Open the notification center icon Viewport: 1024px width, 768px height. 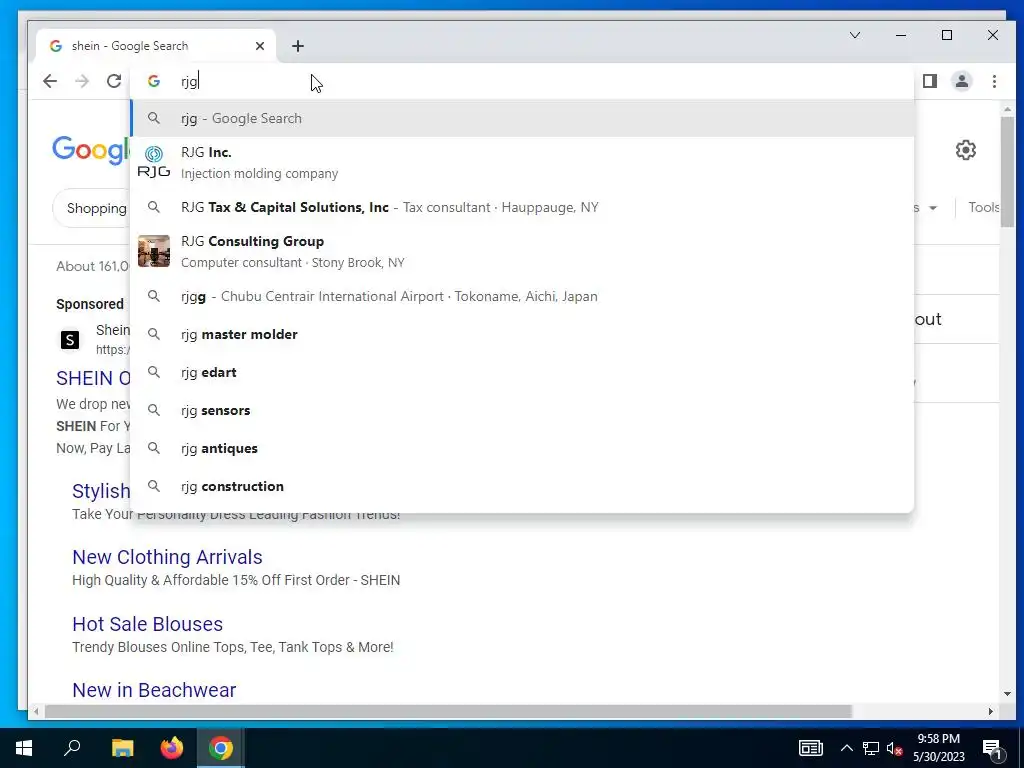pyautogui.click(x=992, y=749)
